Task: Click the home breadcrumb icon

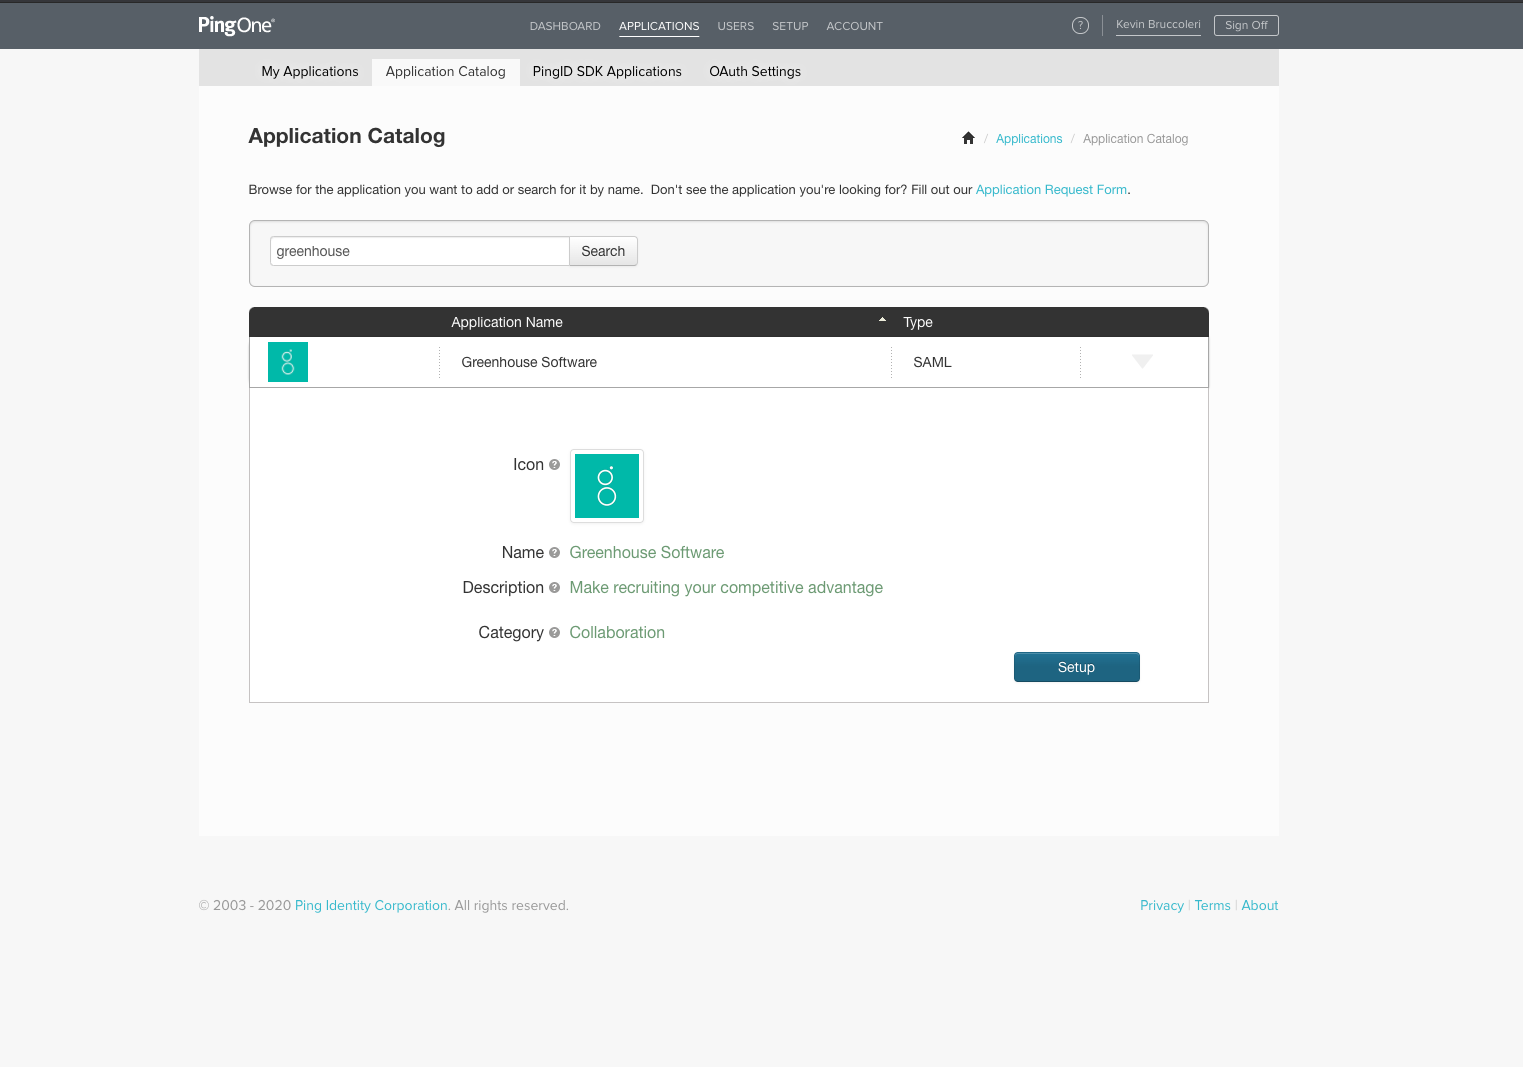Action: 968,139
